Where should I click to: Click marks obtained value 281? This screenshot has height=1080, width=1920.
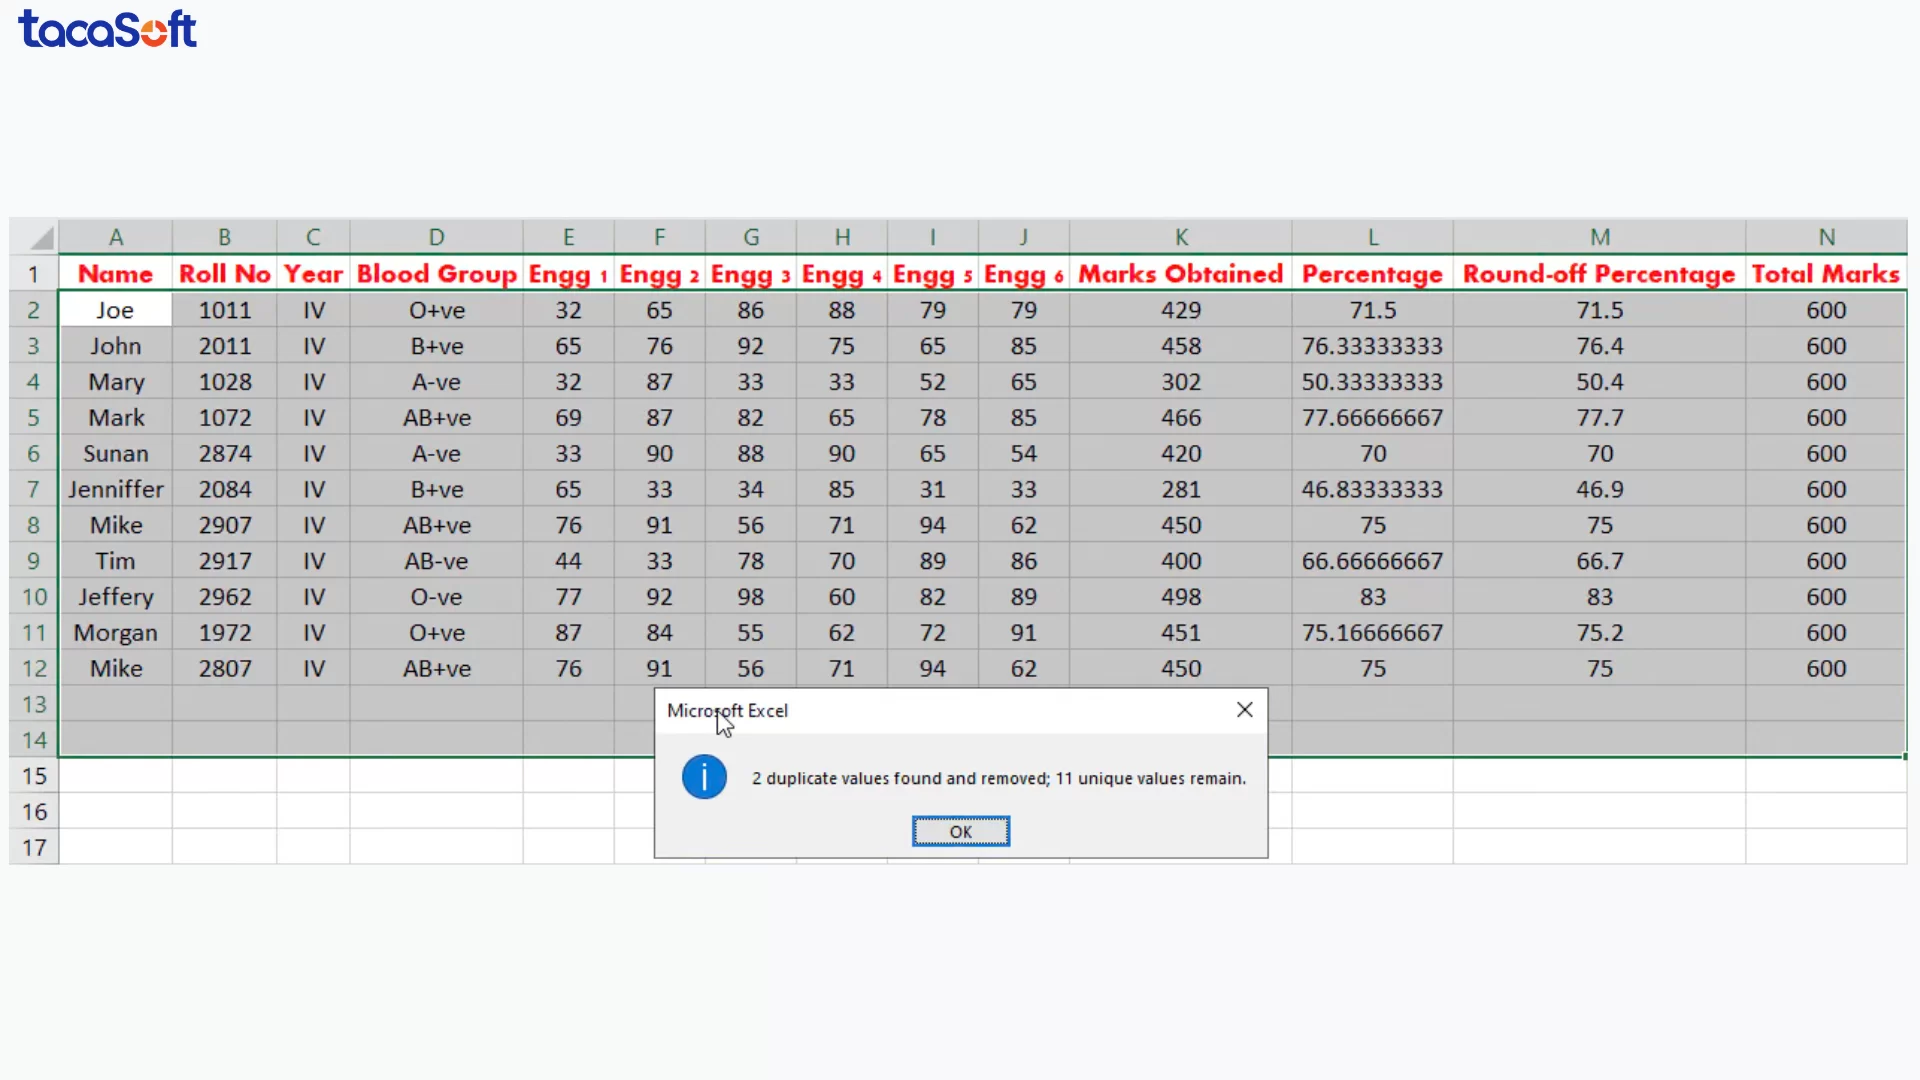(x=1181, y=489)
